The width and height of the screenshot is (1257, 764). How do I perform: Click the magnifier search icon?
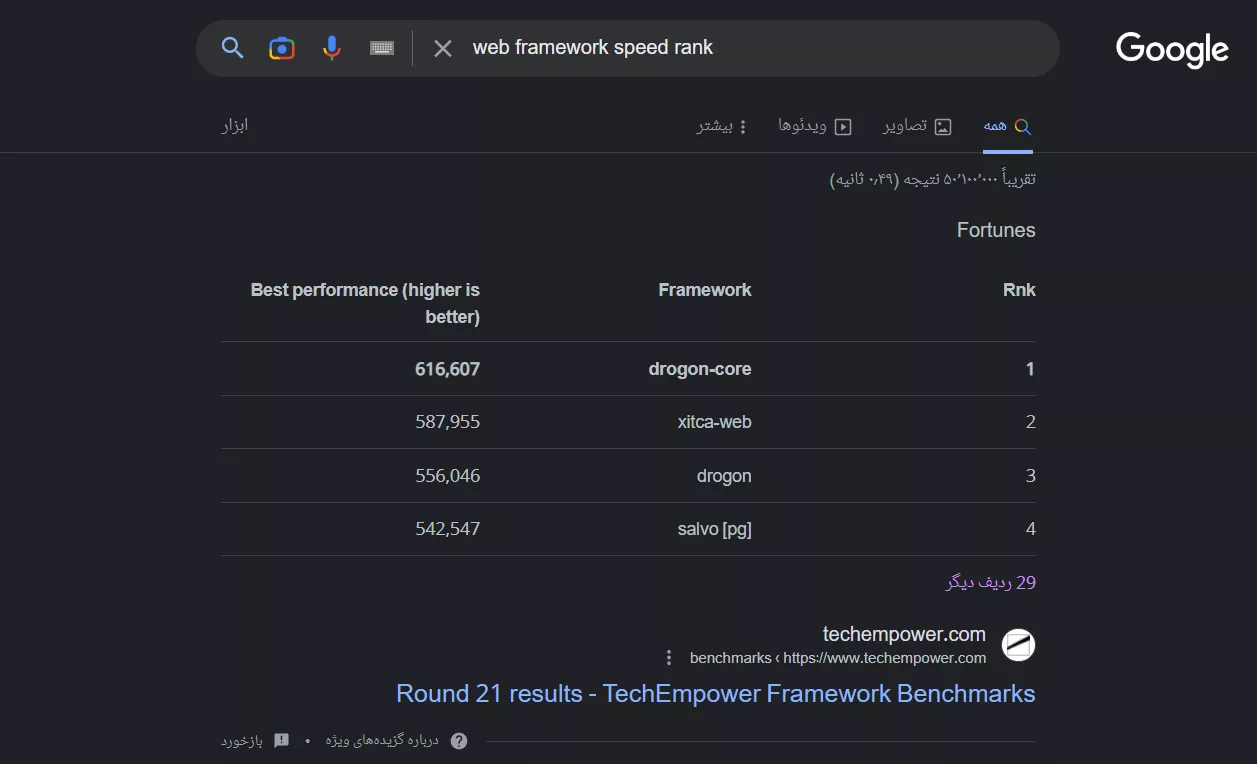point(232,48)
